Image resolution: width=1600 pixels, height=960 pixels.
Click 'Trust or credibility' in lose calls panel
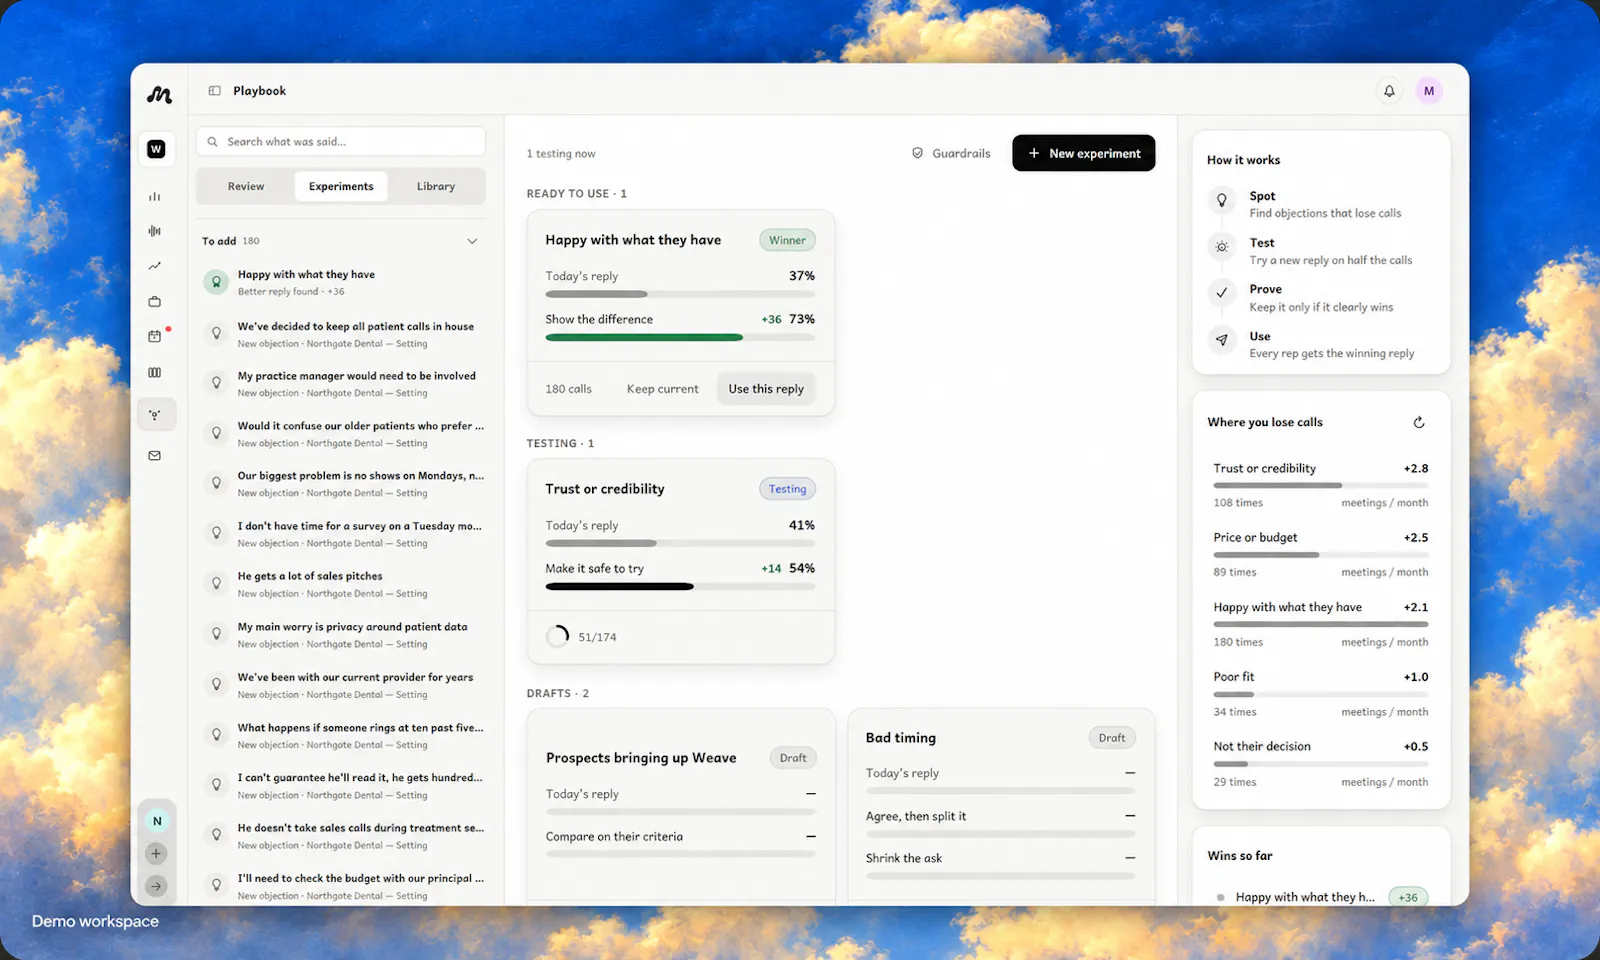pyautogui.click(x=1321, y=485)
